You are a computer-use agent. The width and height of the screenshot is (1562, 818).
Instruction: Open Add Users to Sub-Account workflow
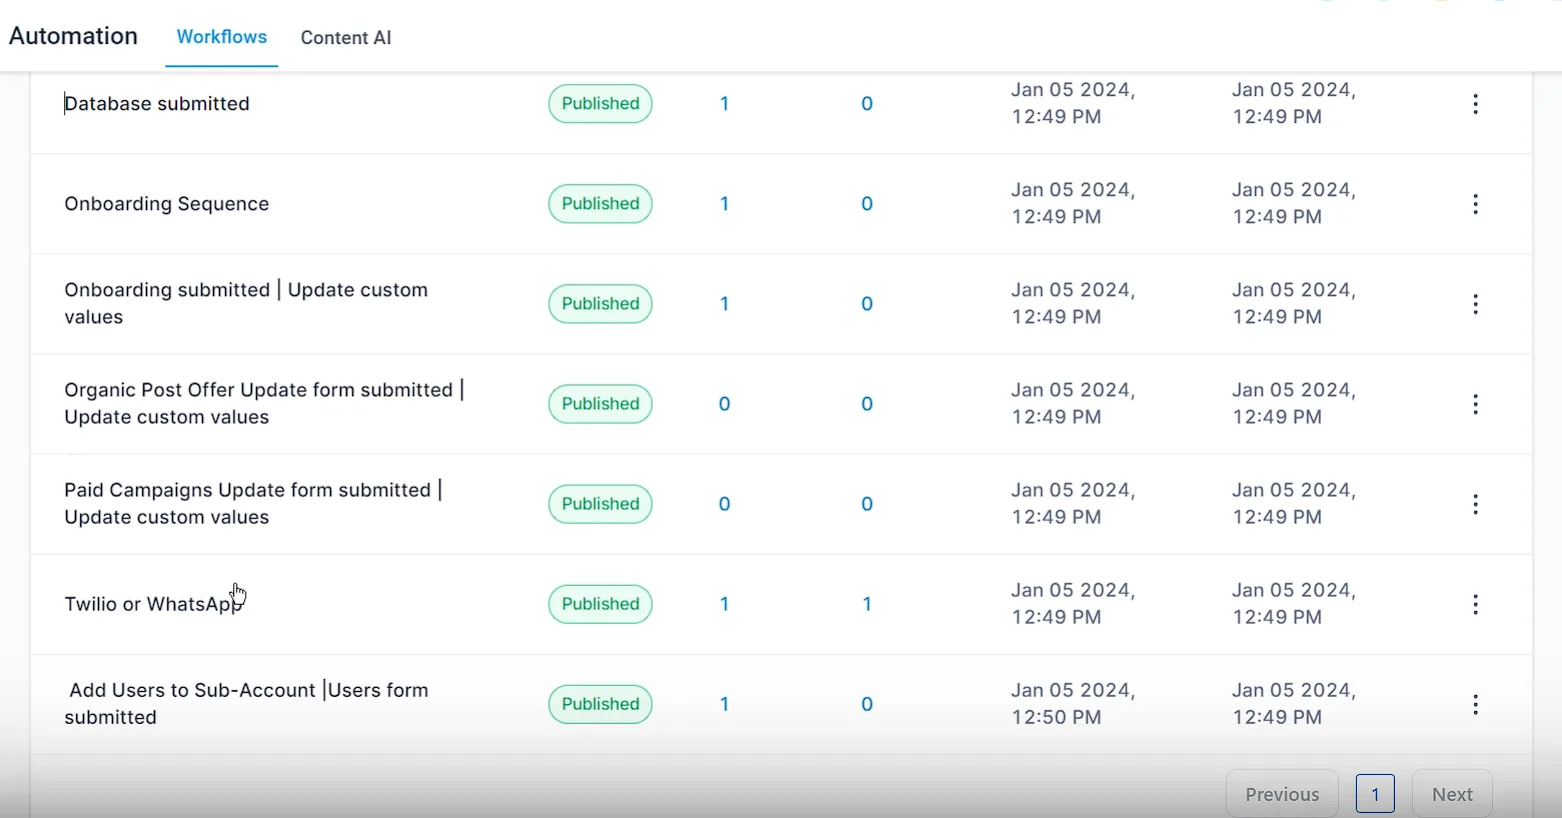pyautogui.click(x=246, y=703)
